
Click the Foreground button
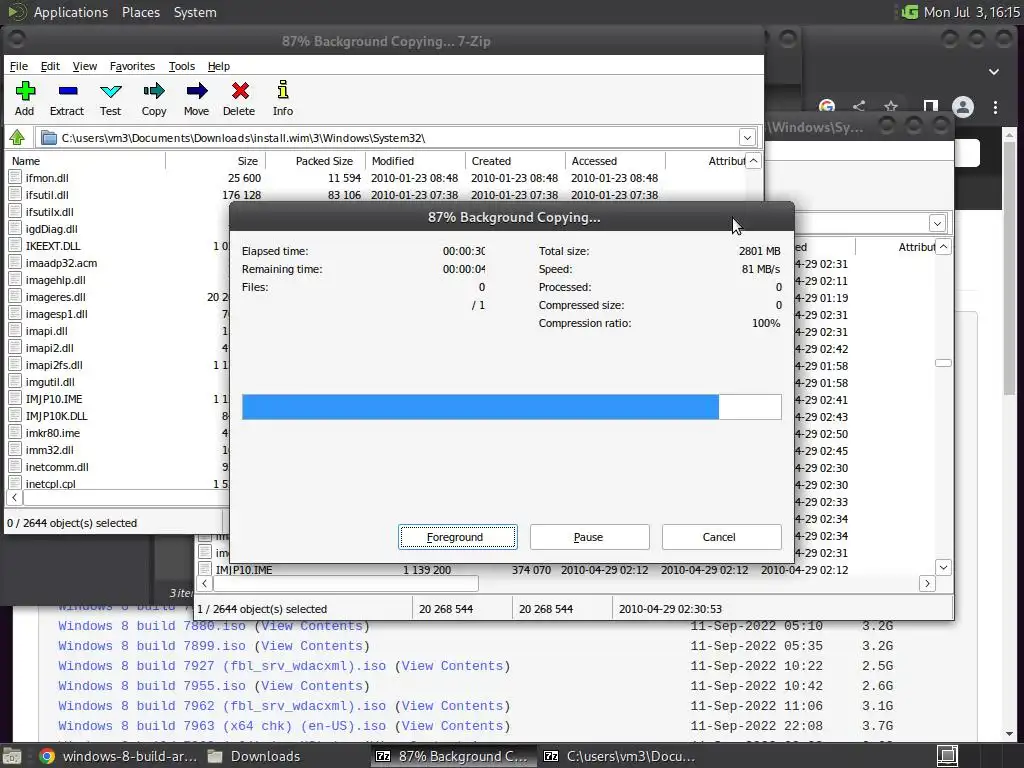coord(458,537)
